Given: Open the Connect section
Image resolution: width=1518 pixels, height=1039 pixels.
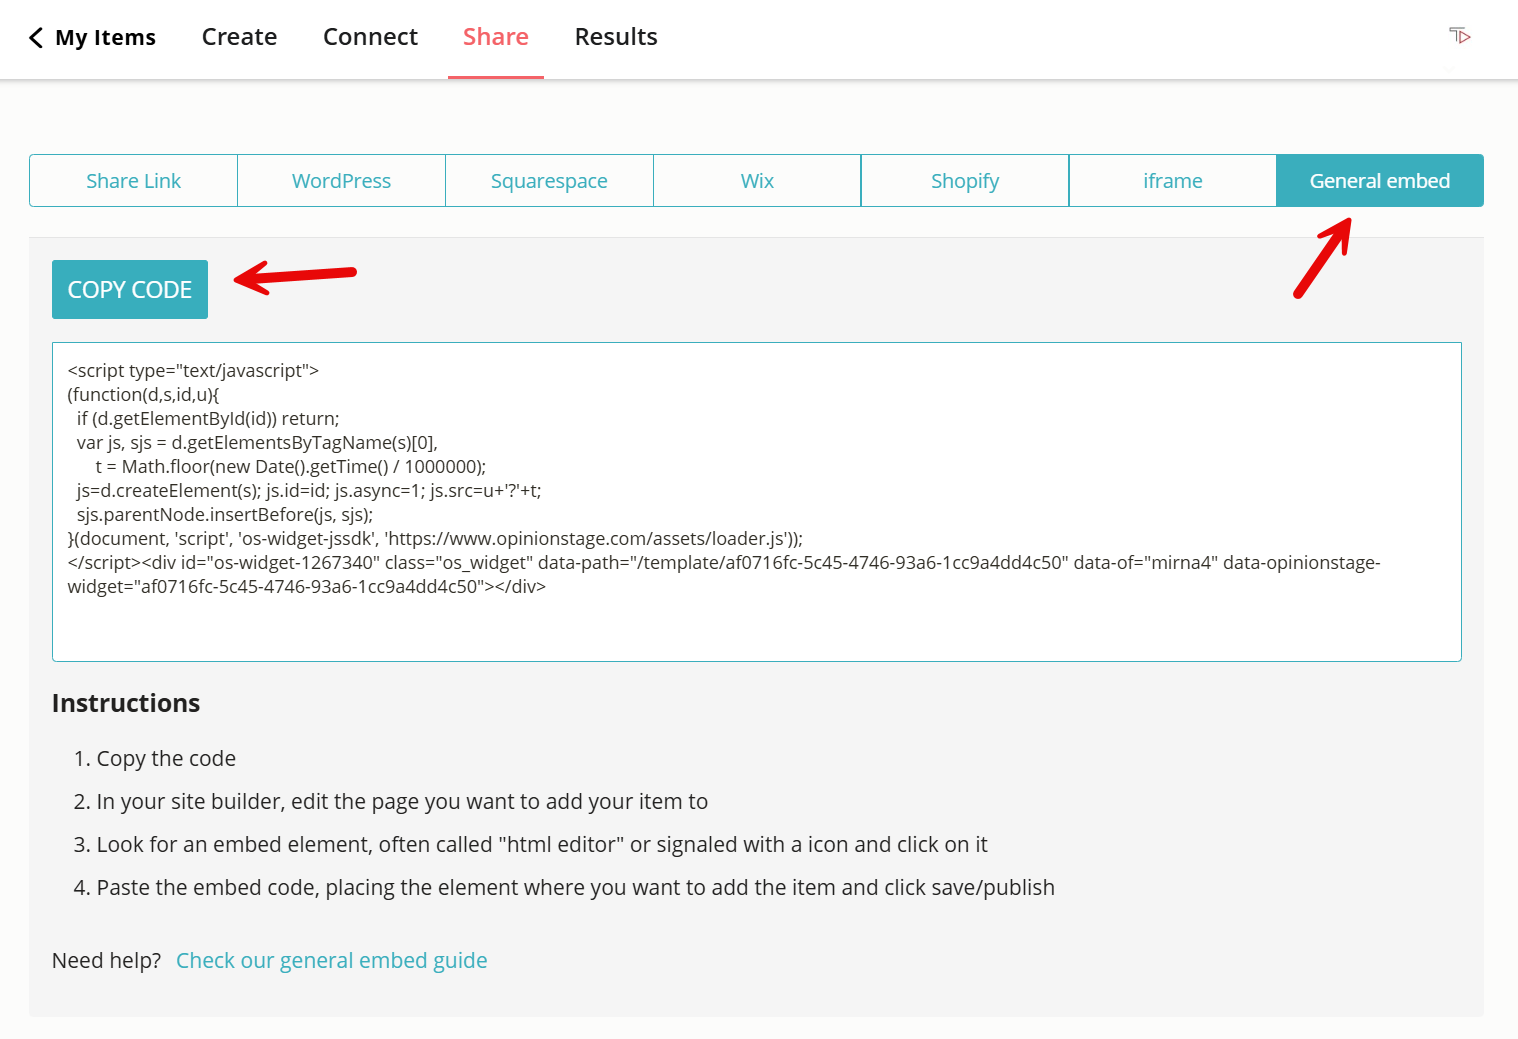Looking at the screenshot, I should click(370, 37).
